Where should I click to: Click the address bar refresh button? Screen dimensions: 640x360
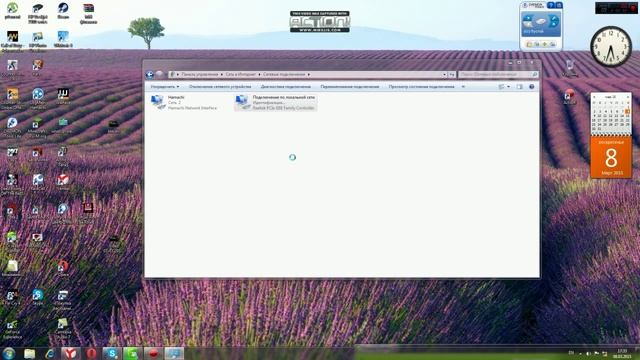pyautogui.click(x=451, y=74)
